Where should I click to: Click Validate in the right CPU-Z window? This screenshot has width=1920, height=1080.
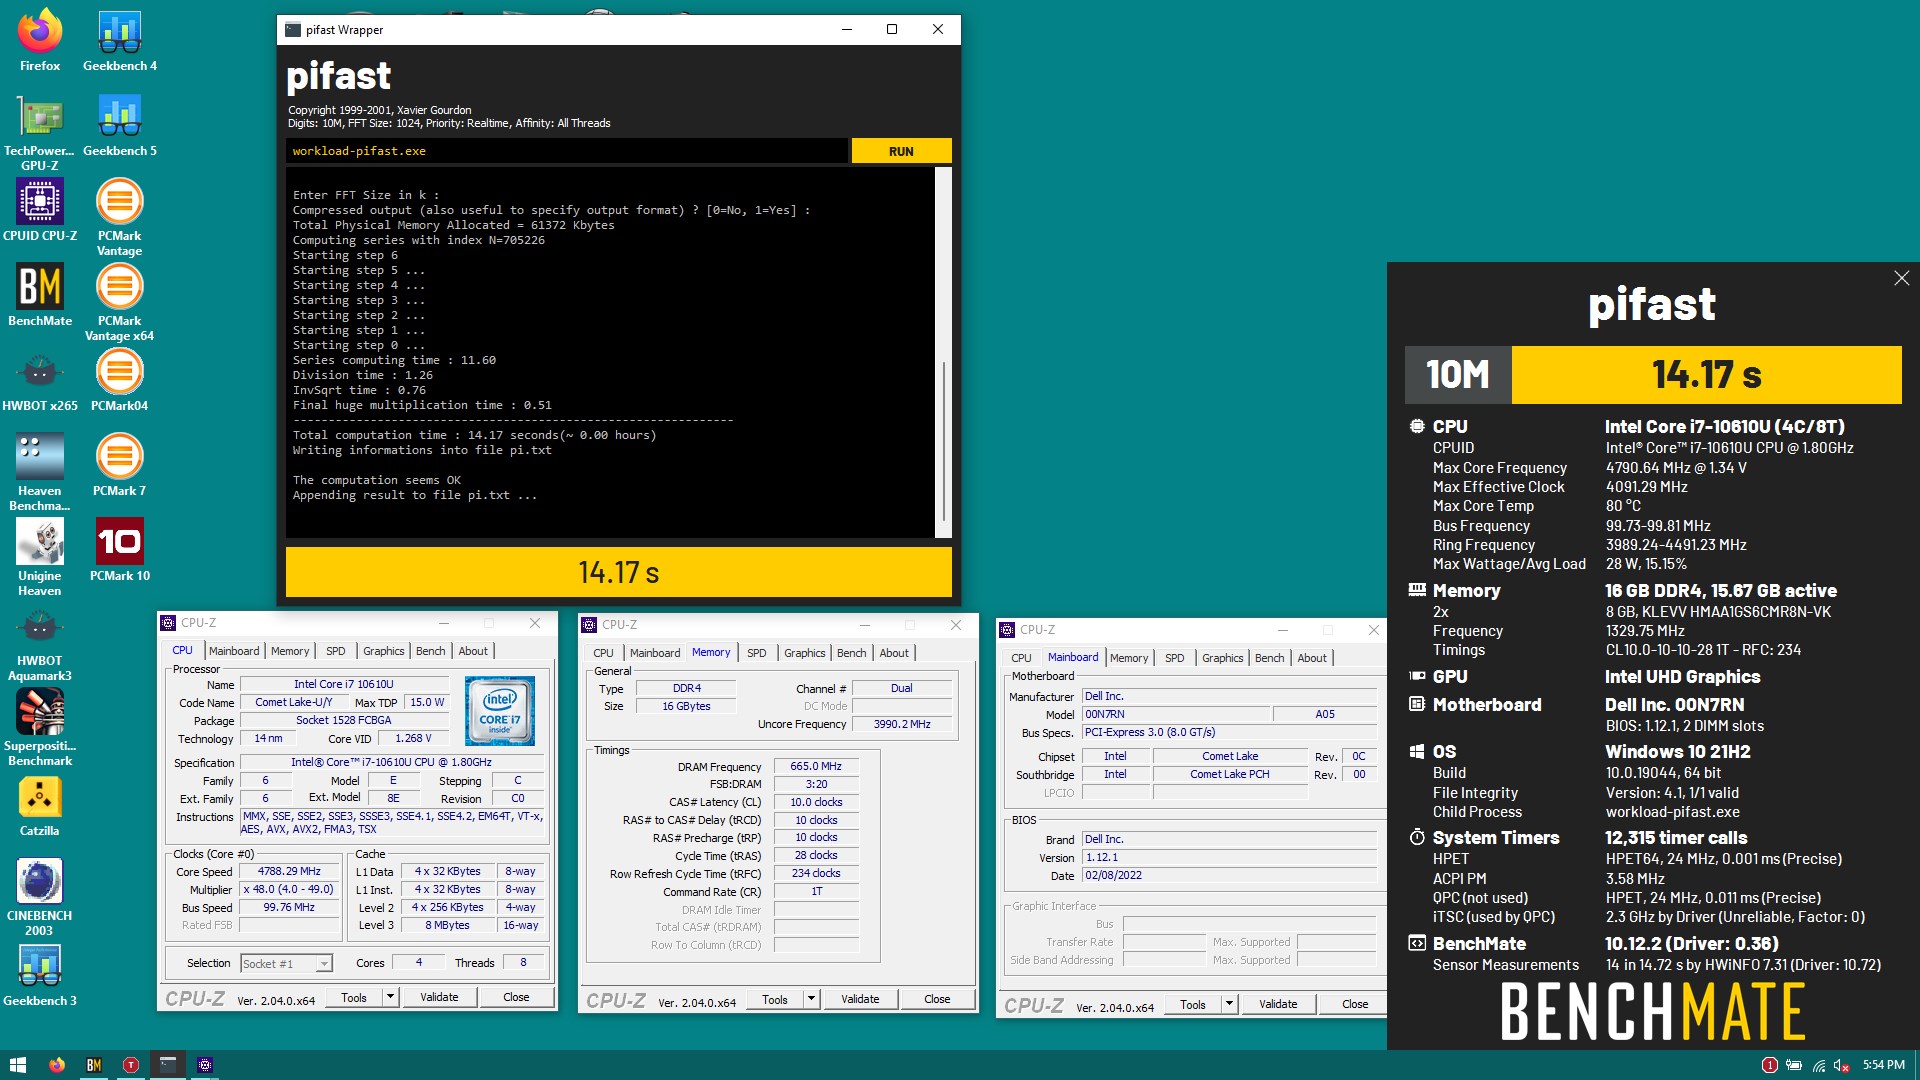[1278, 1004]
